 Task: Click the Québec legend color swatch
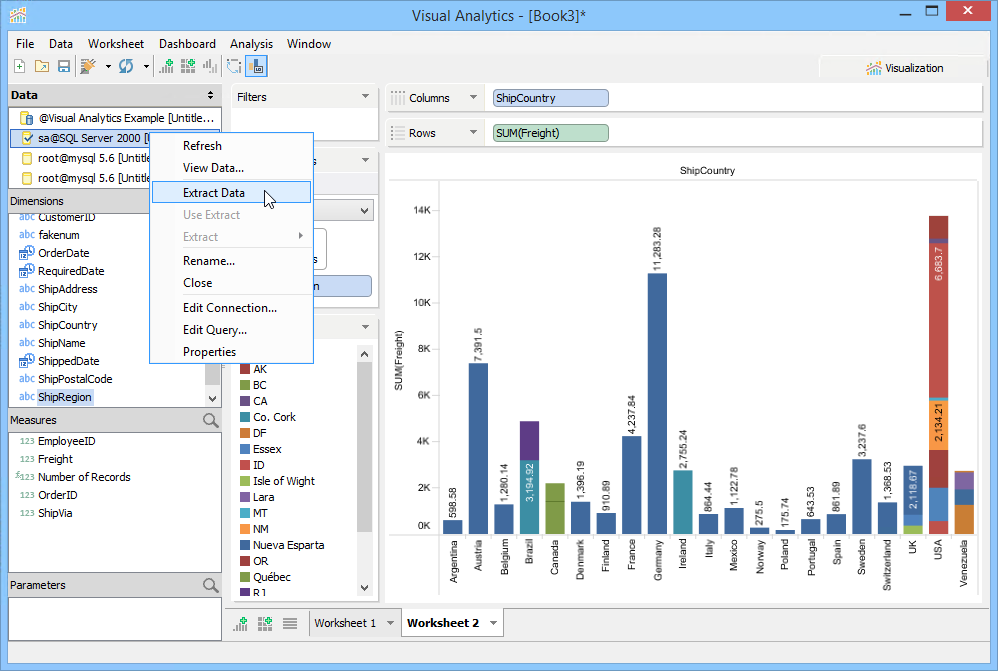244,577
